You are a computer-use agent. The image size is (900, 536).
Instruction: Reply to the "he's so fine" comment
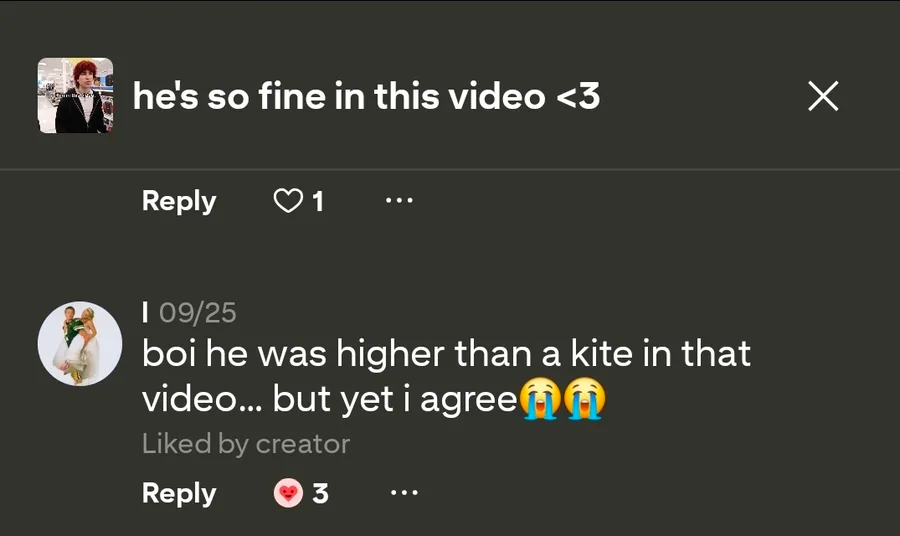179,201
